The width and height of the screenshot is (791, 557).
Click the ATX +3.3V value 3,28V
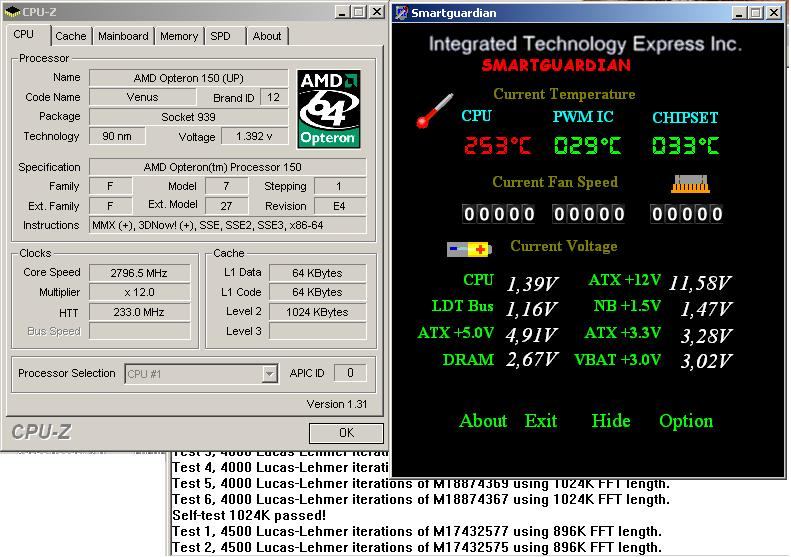706,336
